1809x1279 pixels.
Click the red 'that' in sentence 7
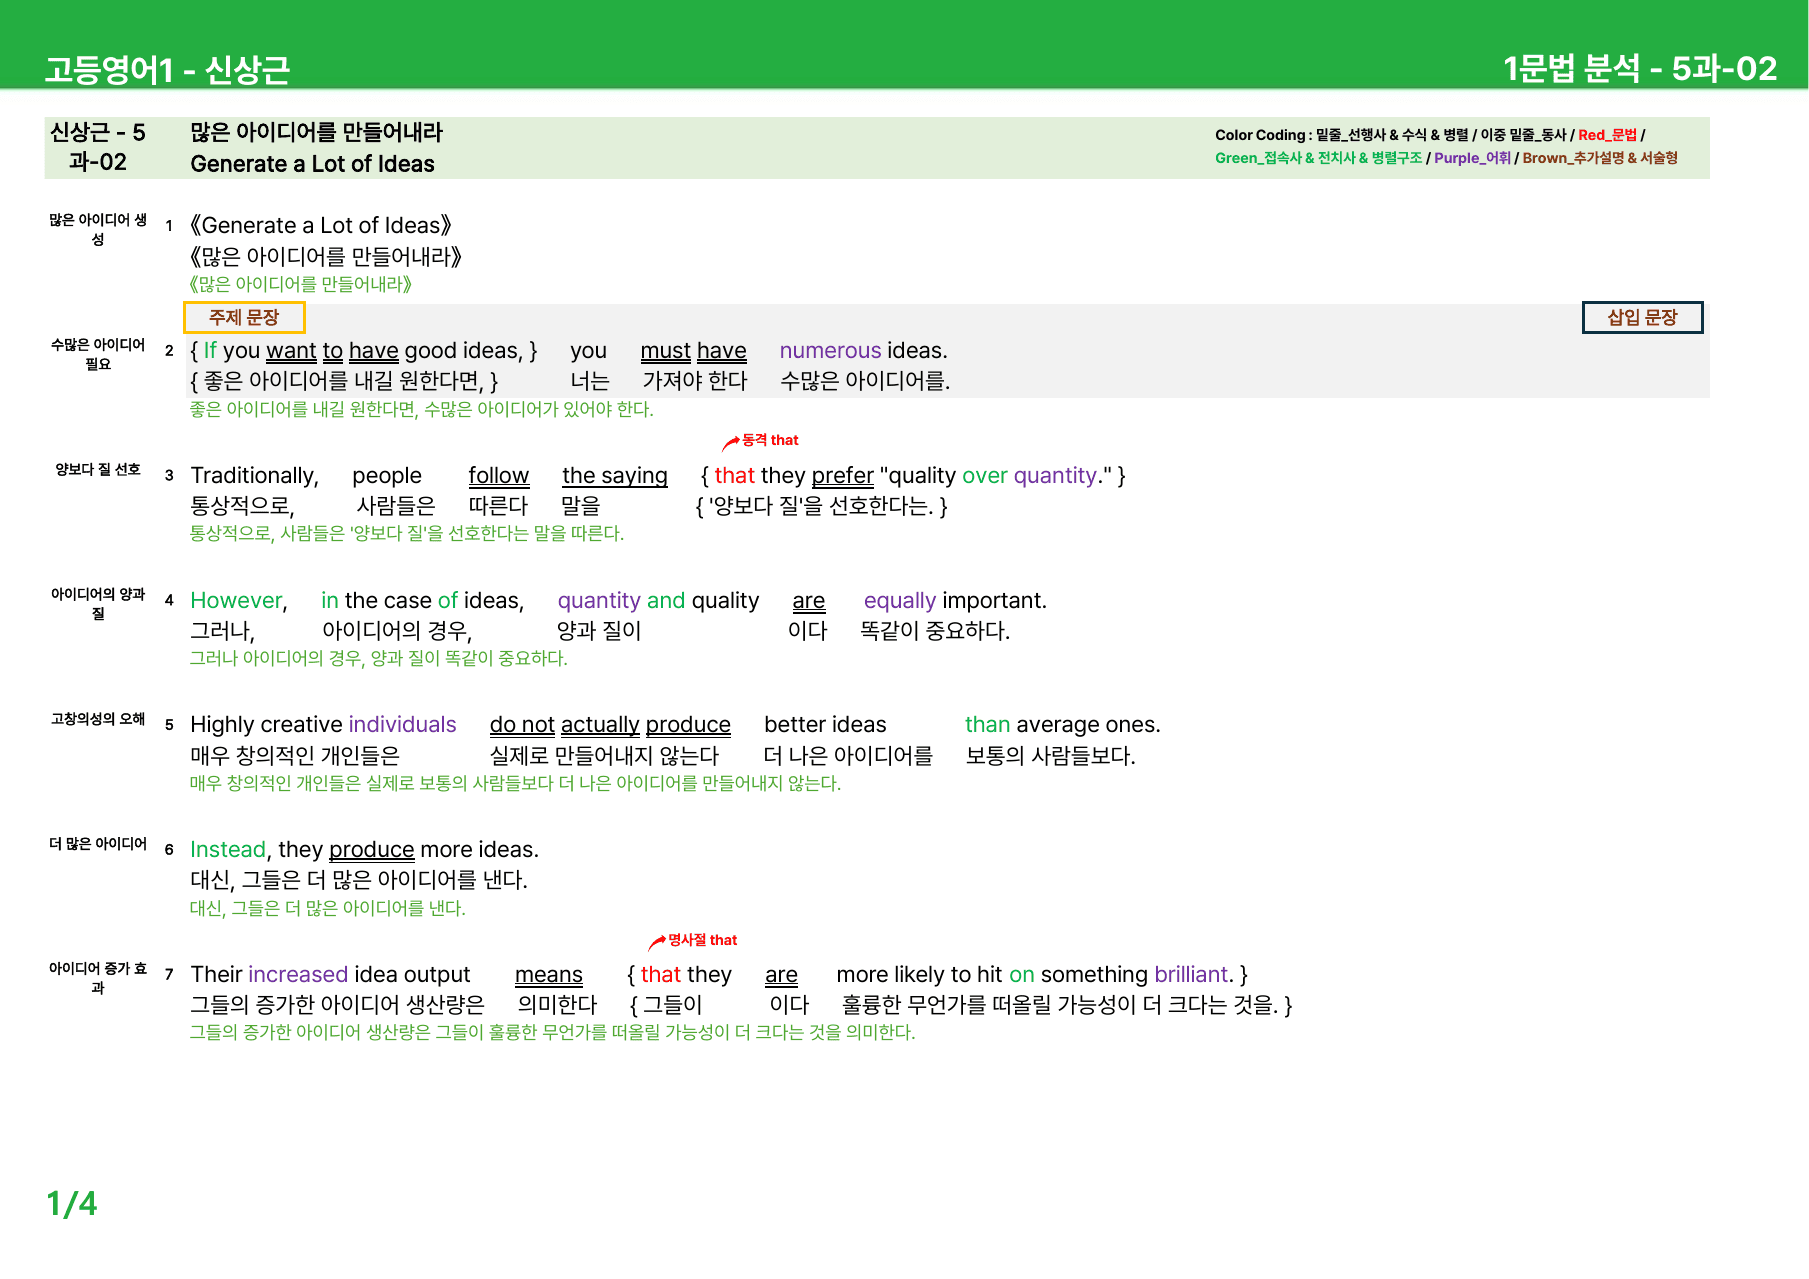[x=660, y=974]
